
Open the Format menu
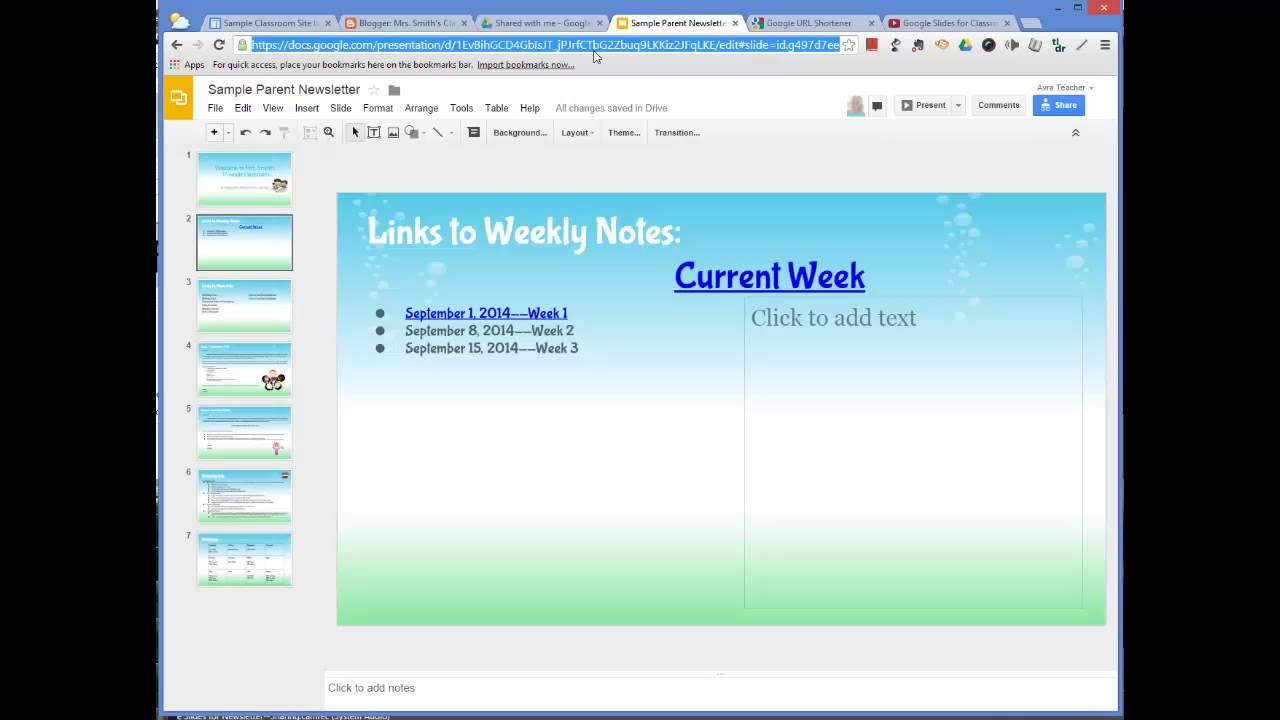(378, 108)
